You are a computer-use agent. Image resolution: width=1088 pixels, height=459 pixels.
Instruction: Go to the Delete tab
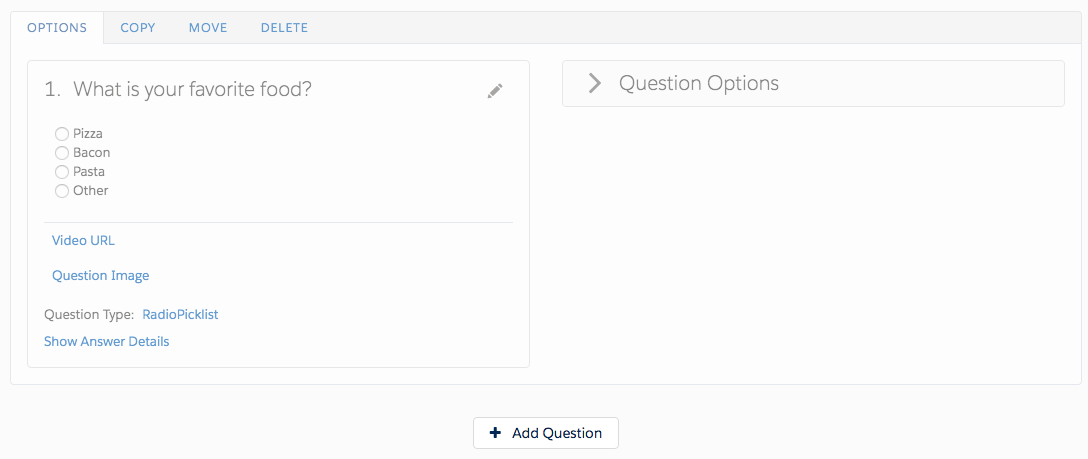click(284, 28)
